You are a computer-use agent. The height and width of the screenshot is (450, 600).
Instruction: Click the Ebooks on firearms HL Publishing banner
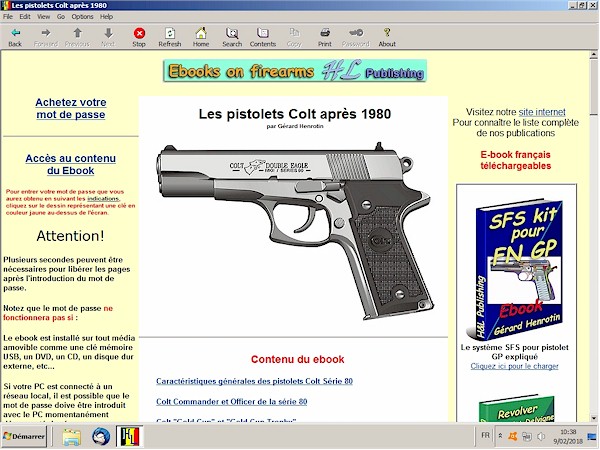(295, 71)
